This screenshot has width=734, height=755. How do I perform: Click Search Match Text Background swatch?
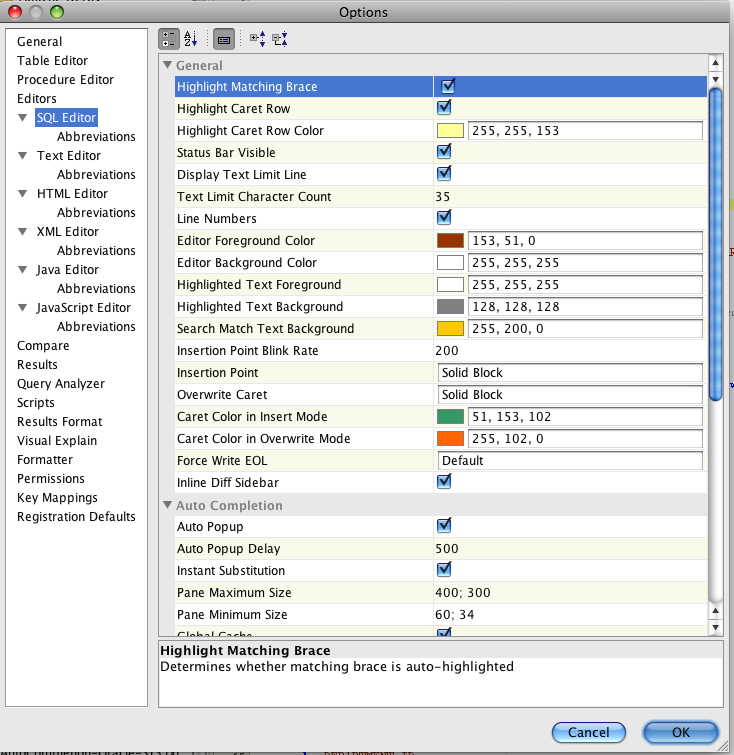[450, 328]
